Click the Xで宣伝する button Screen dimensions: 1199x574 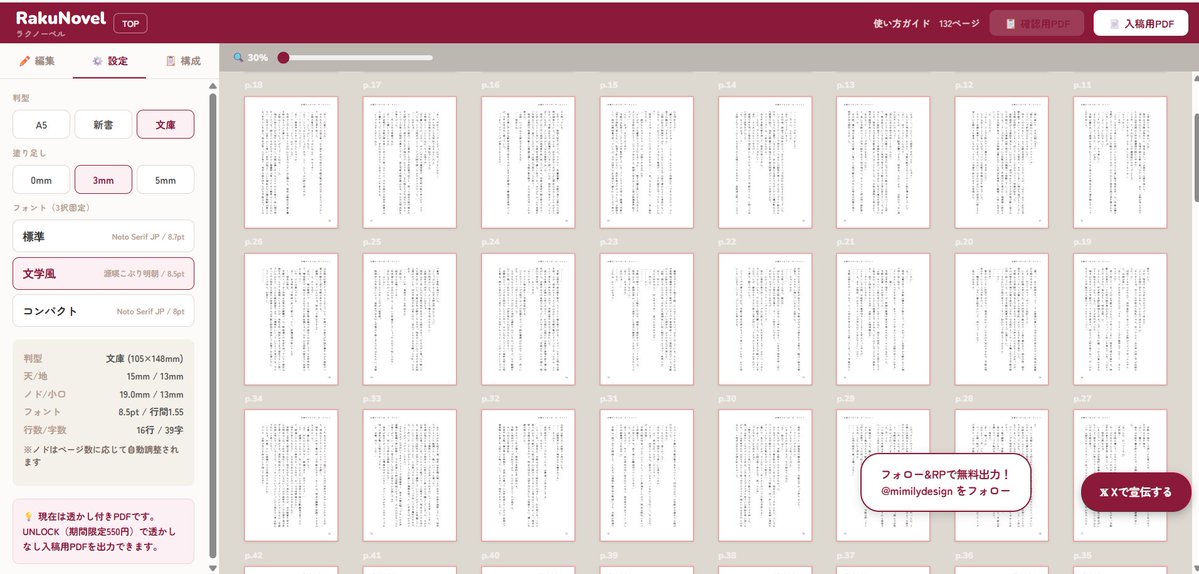pos(1136,492)
